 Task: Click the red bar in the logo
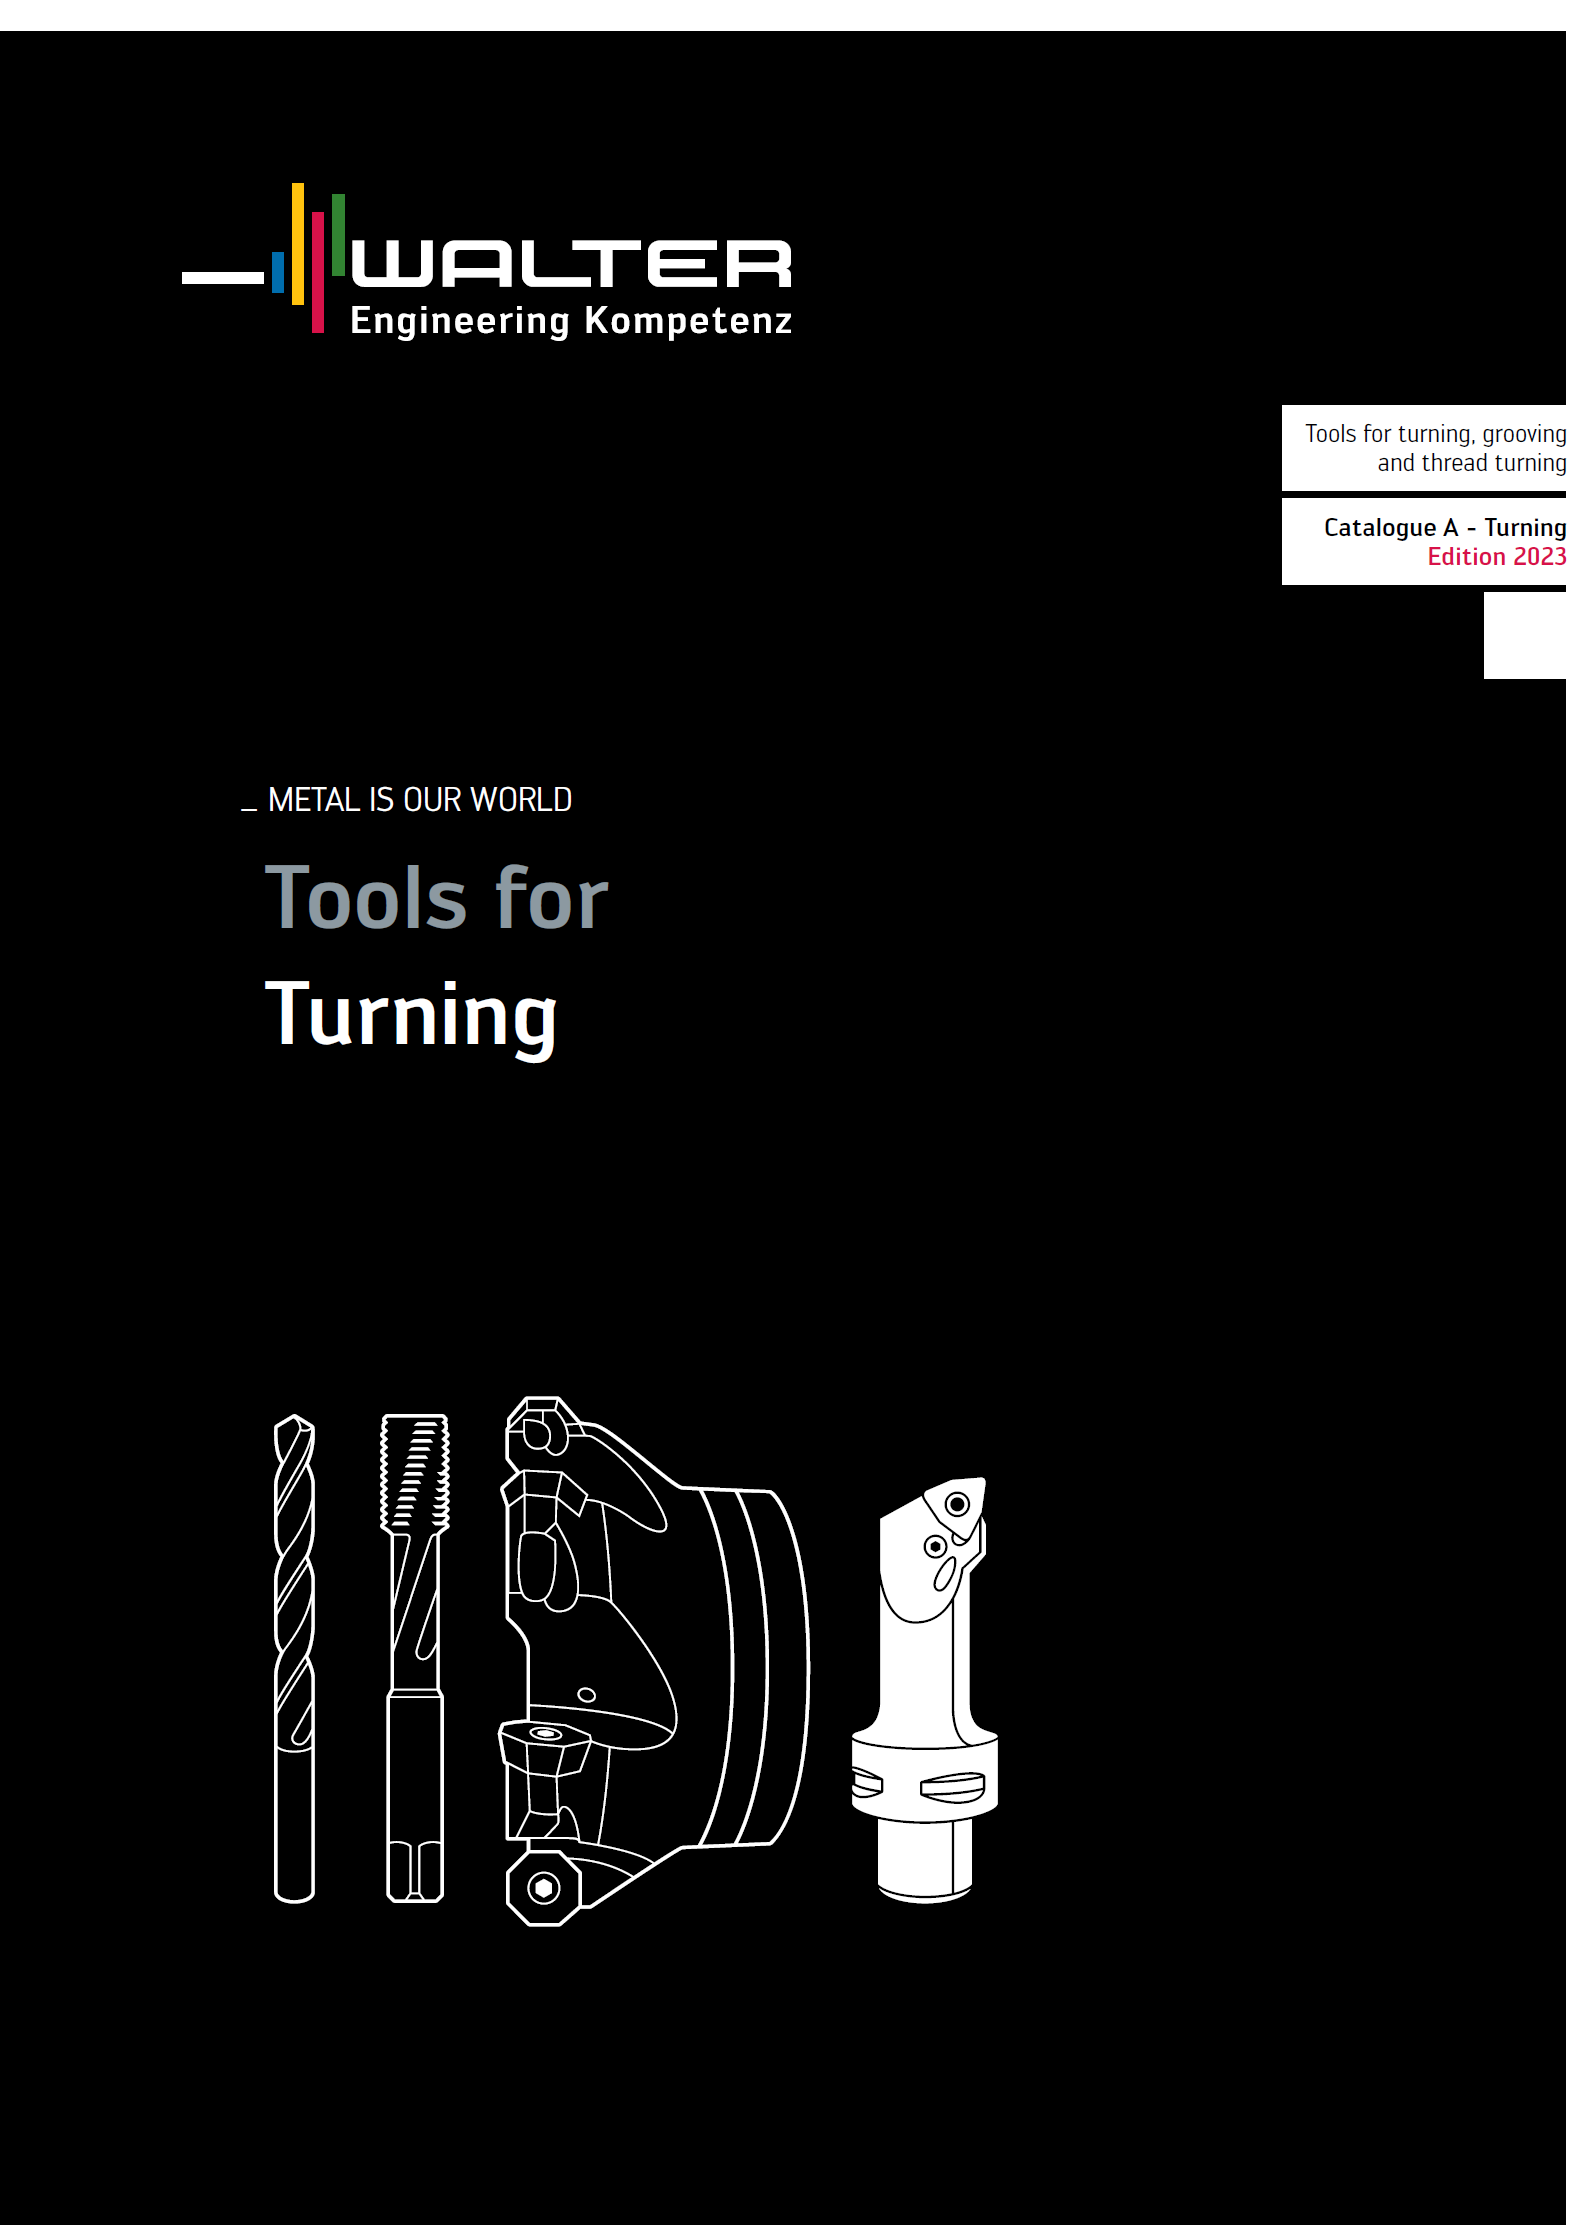[318, 272]
